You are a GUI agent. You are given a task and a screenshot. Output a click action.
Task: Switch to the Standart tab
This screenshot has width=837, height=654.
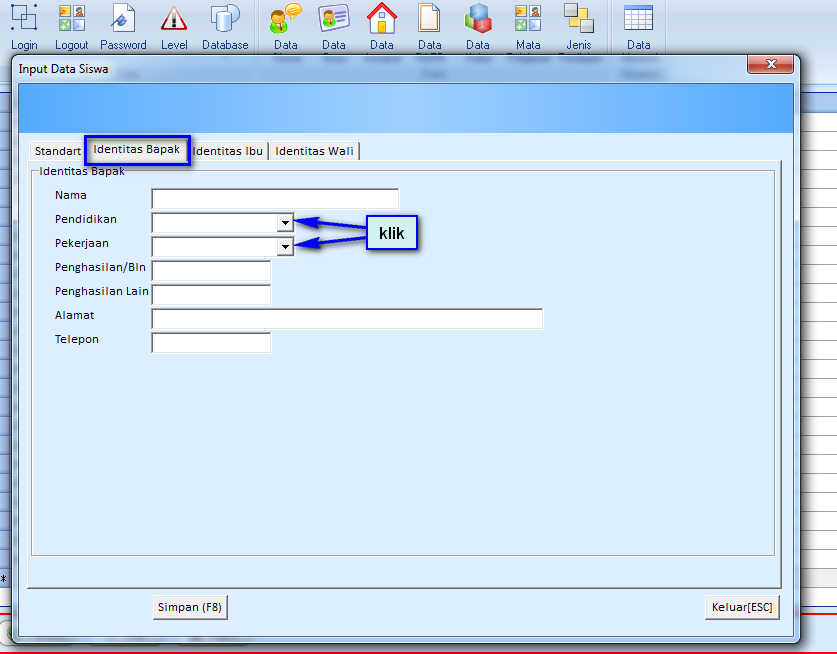(57, 151)
